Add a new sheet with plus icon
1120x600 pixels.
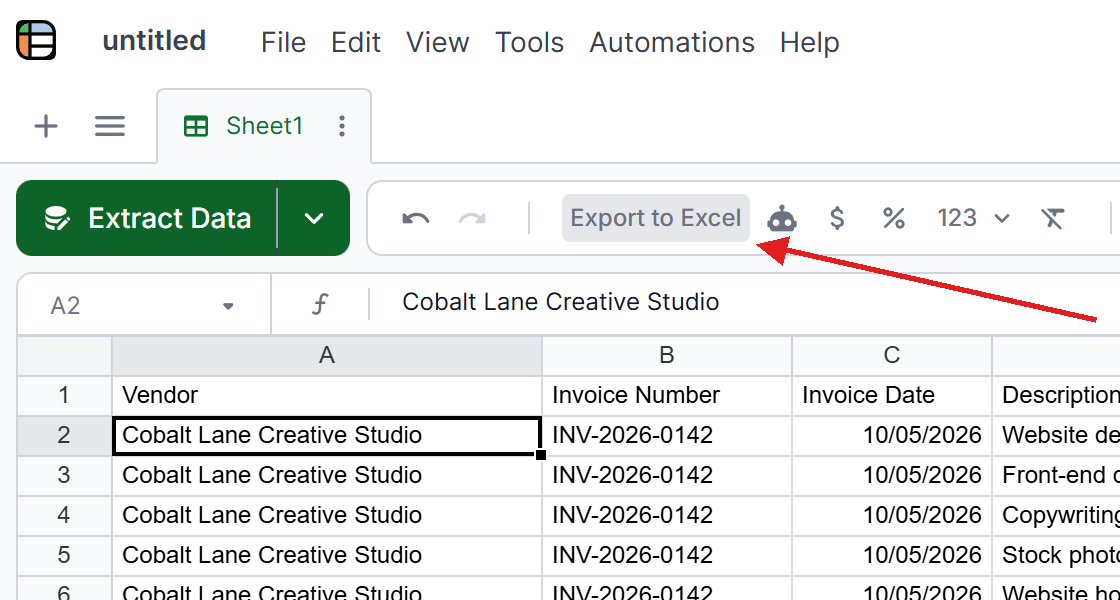pyautogui.click(x=46, y=126)
